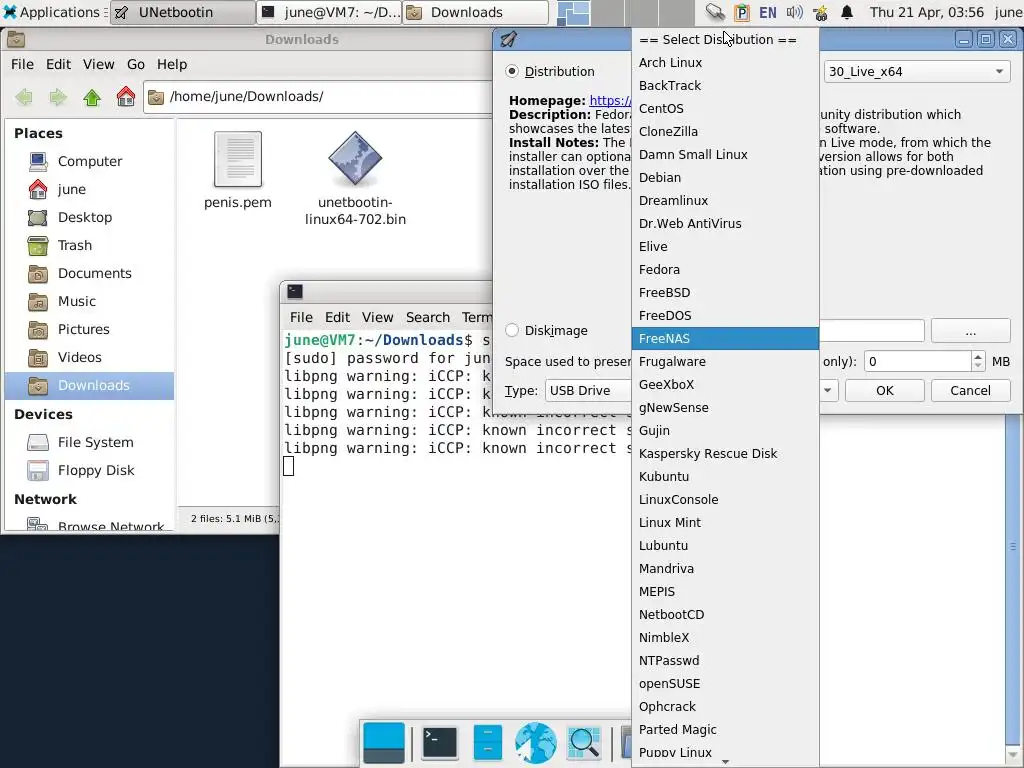Open View menu in Downloads file manager
Image resolution: width=1024 pixels, height=768 pixels.
[x=99, y=64]
